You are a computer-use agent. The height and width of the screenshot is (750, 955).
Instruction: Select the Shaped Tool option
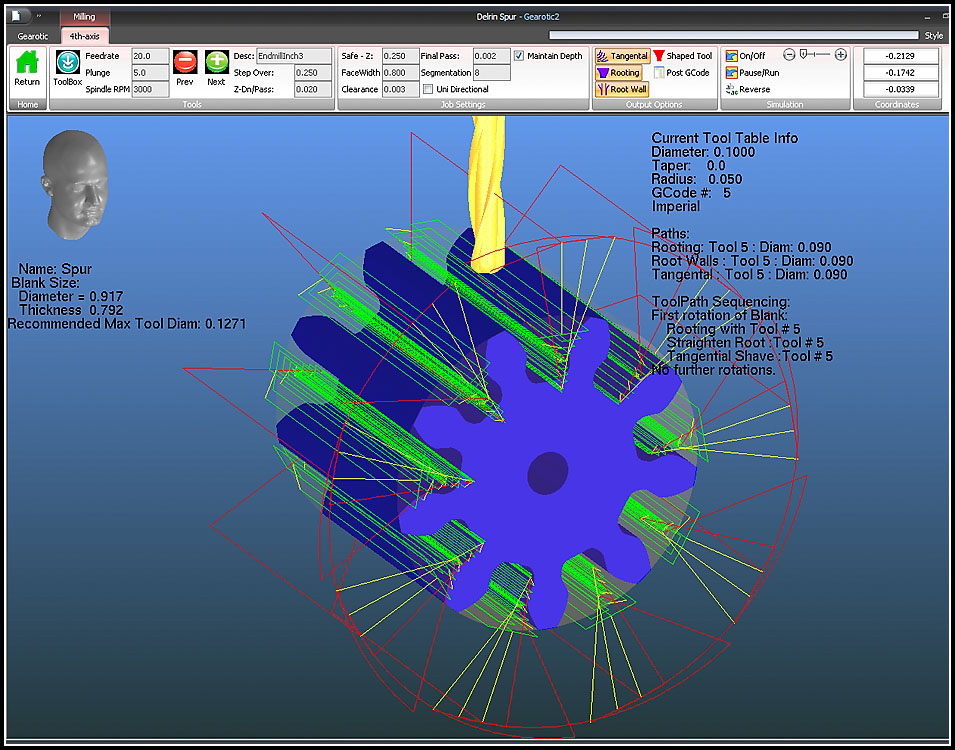click(x=683, y=56)
